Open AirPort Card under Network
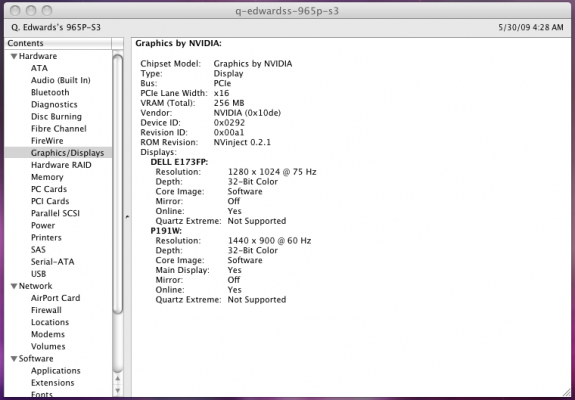The image size is (575, 400). coord(55,298)
